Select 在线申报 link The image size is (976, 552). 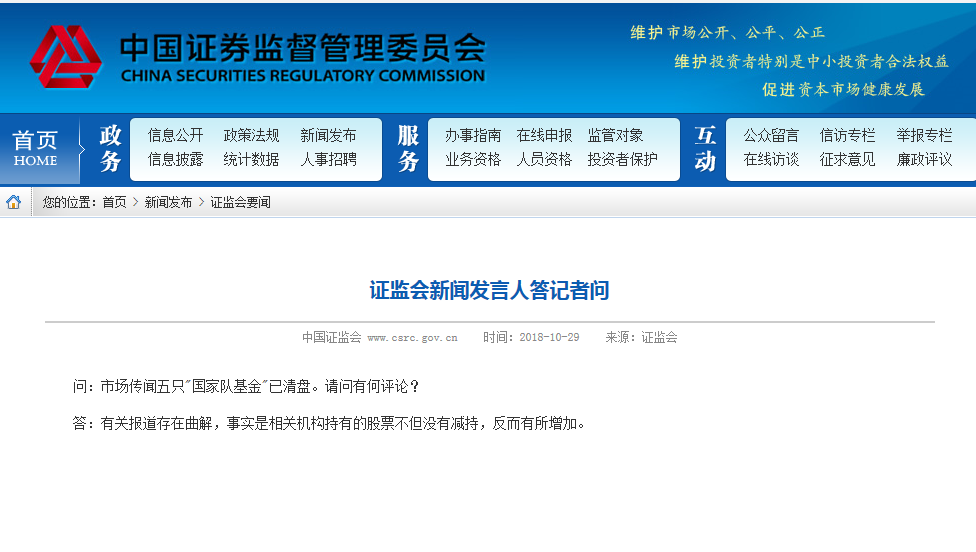pos(544,135)
